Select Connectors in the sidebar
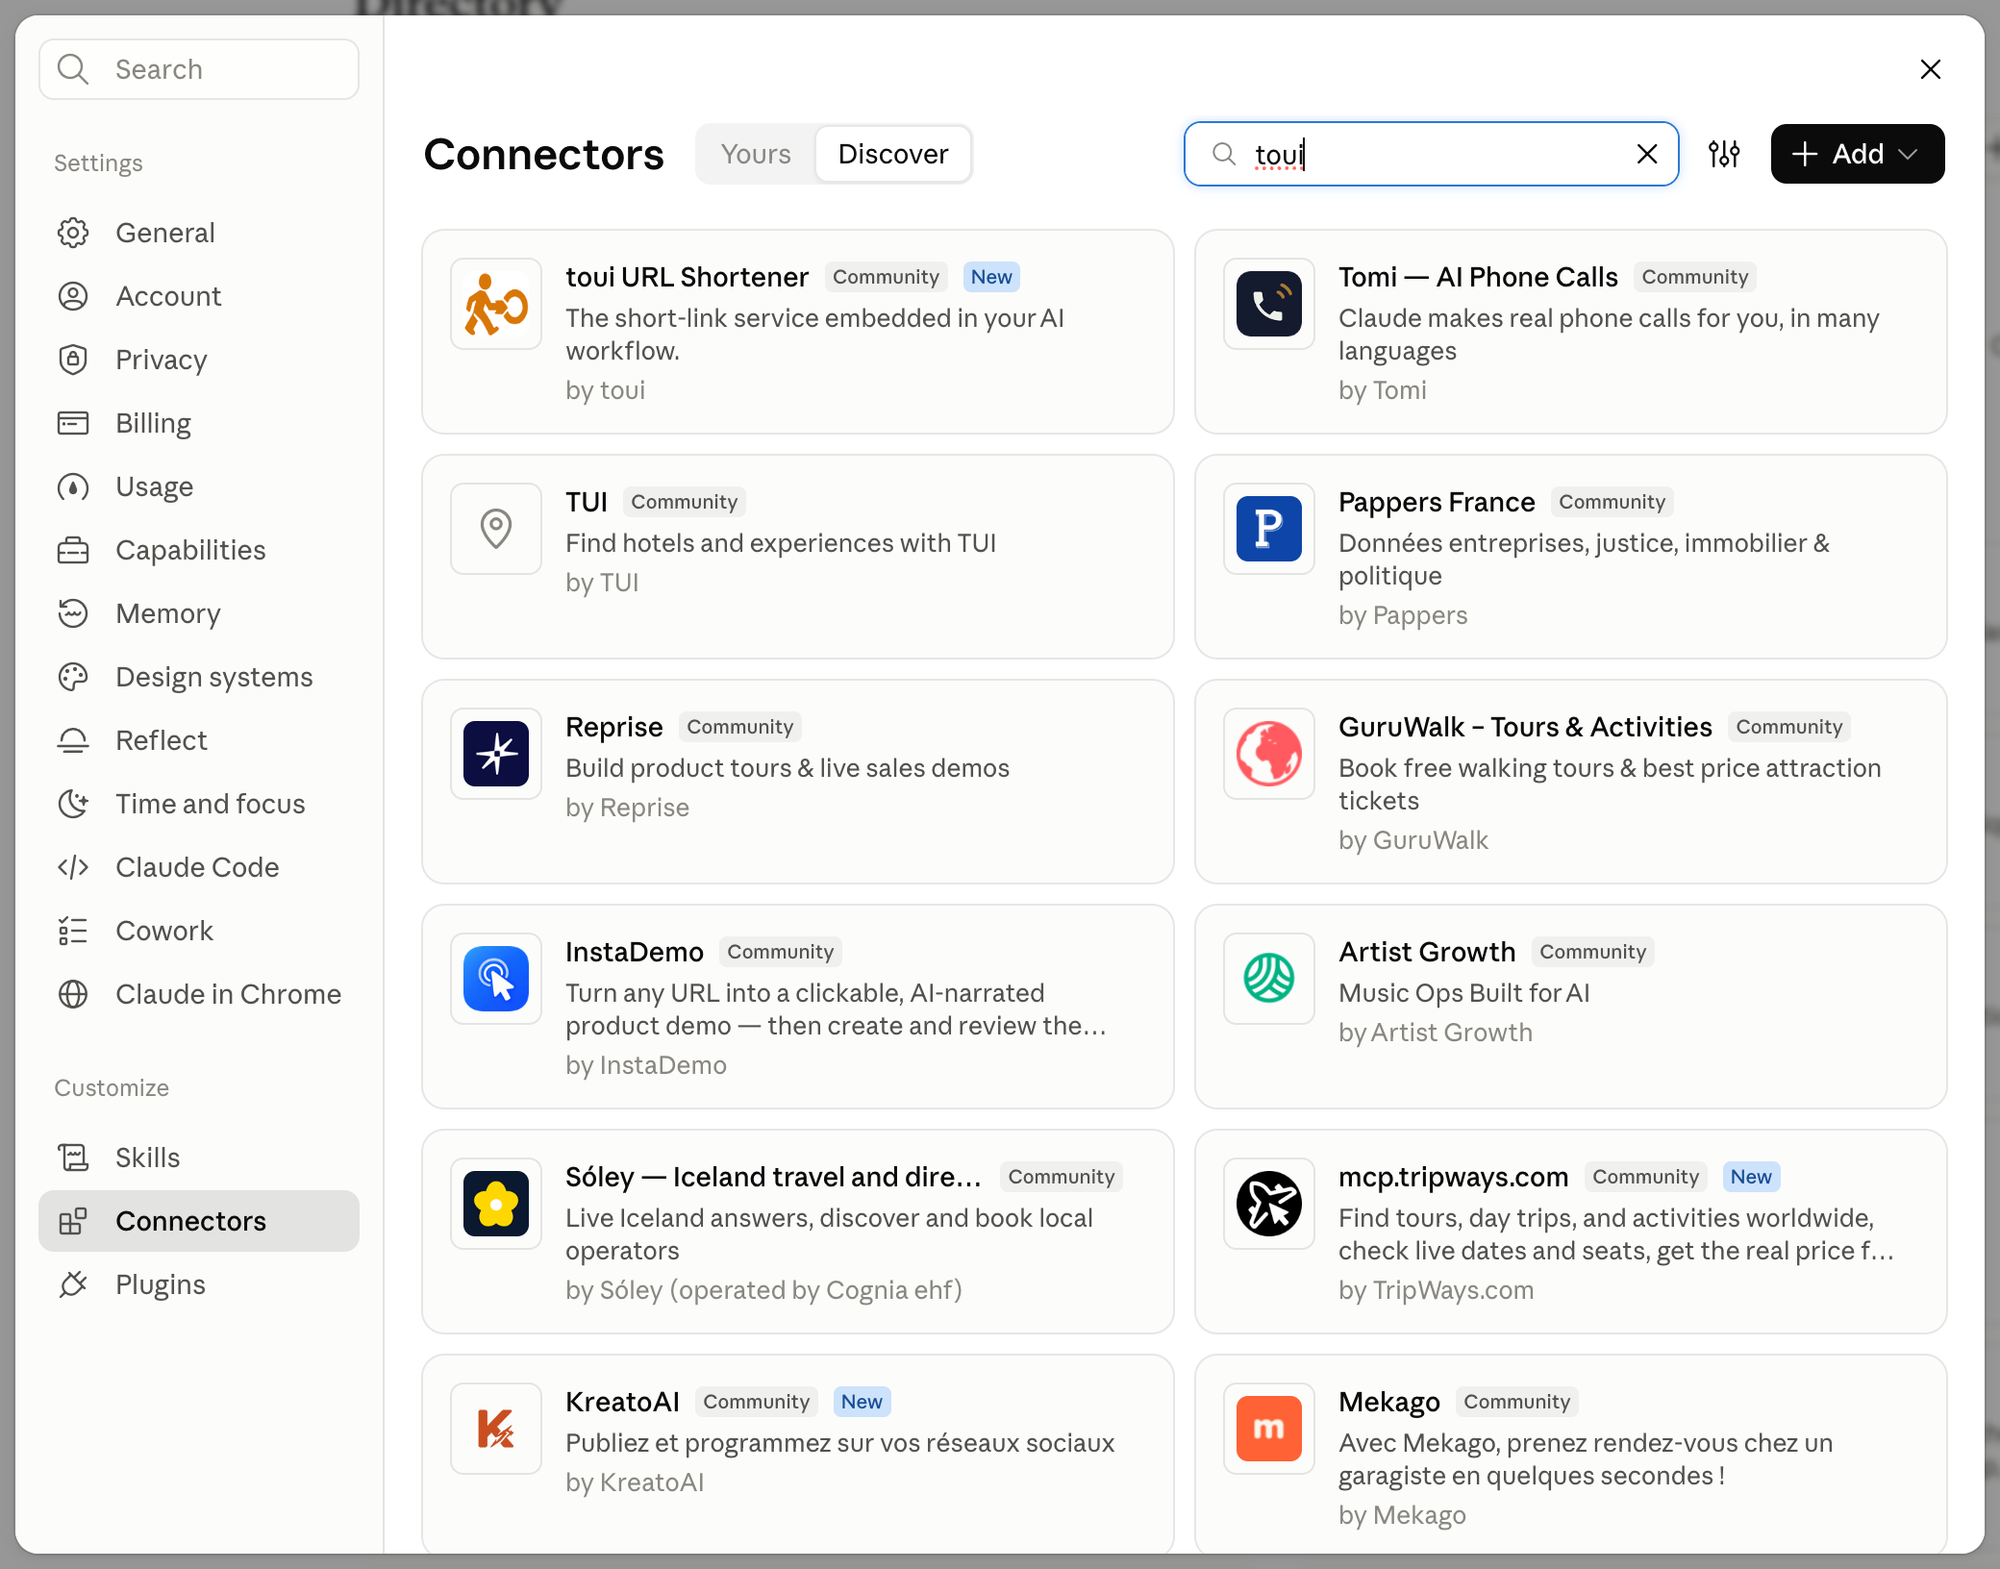The height and width of the screenshot is (1569, 2000). point(199,1221)
